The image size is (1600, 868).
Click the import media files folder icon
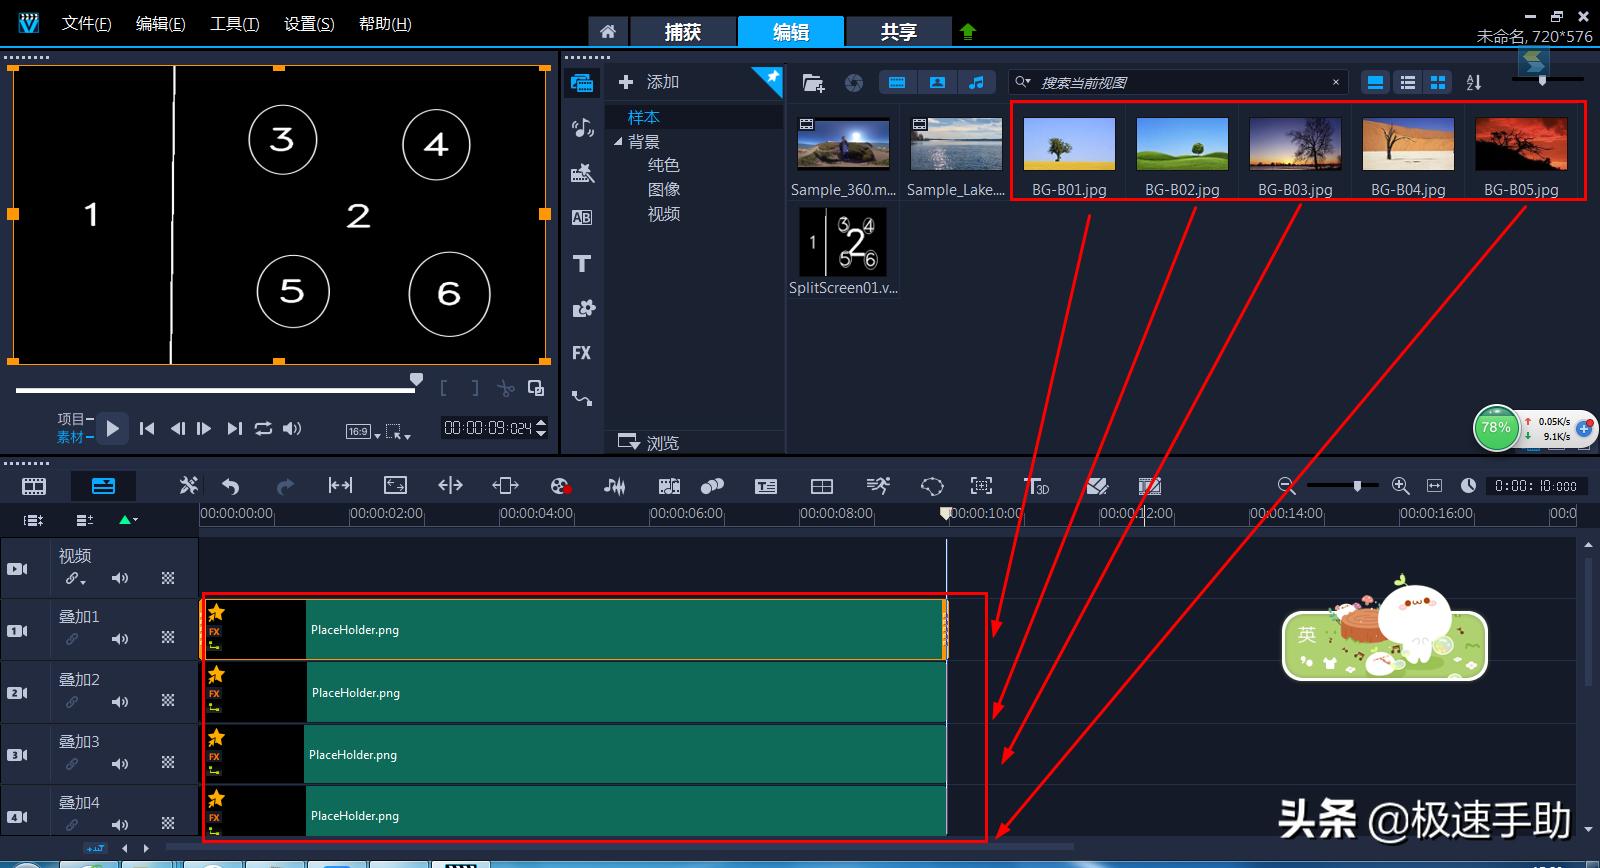[813, 83]
